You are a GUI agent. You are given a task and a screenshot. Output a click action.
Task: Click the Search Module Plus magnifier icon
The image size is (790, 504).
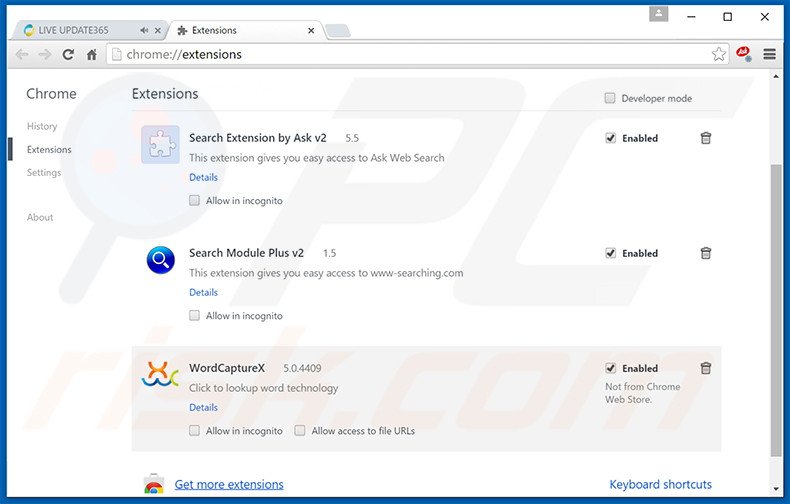[x=161, y=260]
